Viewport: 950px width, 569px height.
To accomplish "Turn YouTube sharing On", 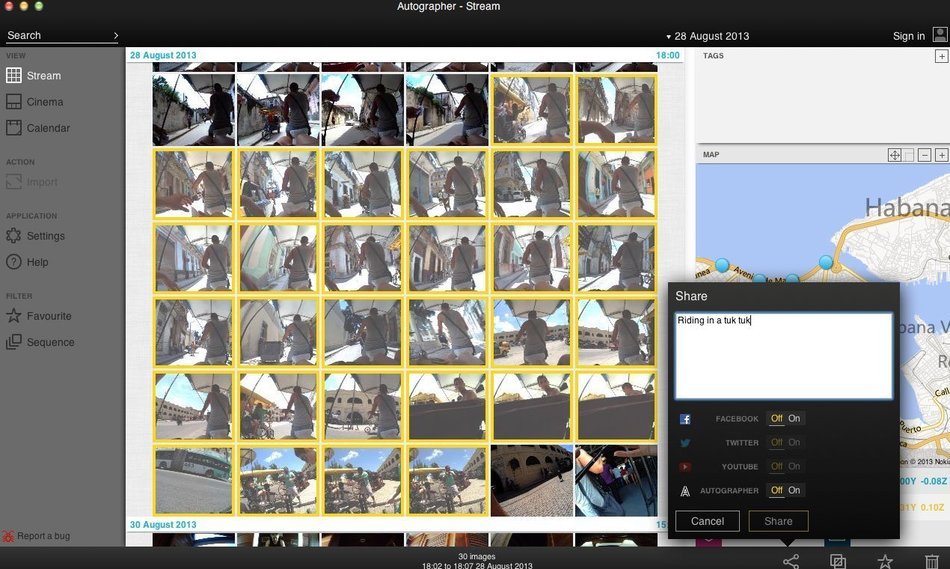I will click(794, 466).
